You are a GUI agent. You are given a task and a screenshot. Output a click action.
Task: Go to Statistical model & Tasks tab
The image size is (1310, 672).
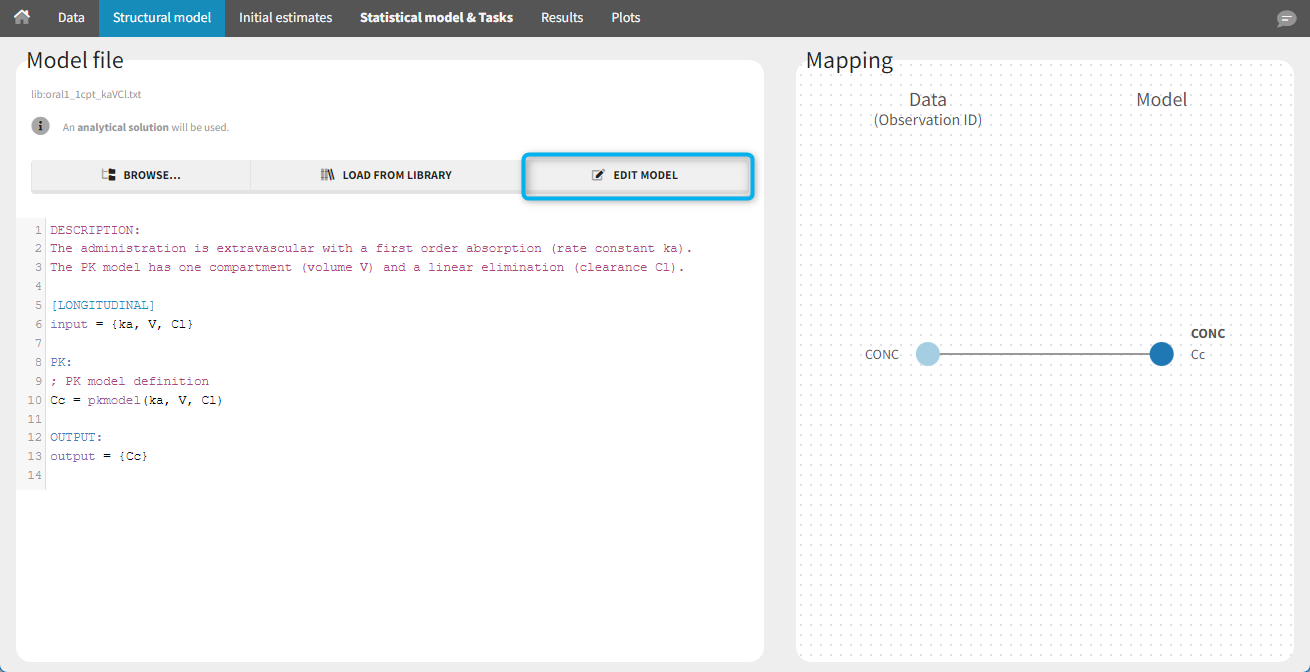click(x=436, y=18)
